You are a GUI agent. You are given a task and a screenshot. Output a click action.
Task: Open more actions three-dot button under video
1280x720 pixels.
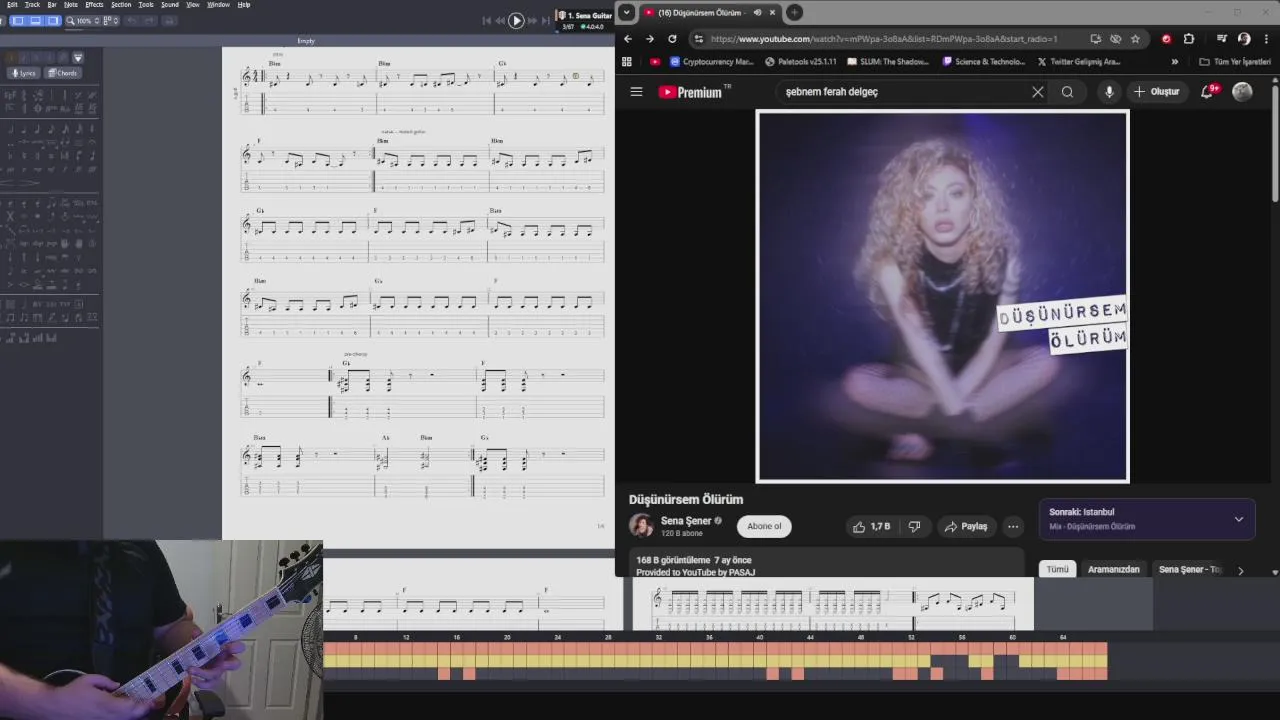(1013, 527)
